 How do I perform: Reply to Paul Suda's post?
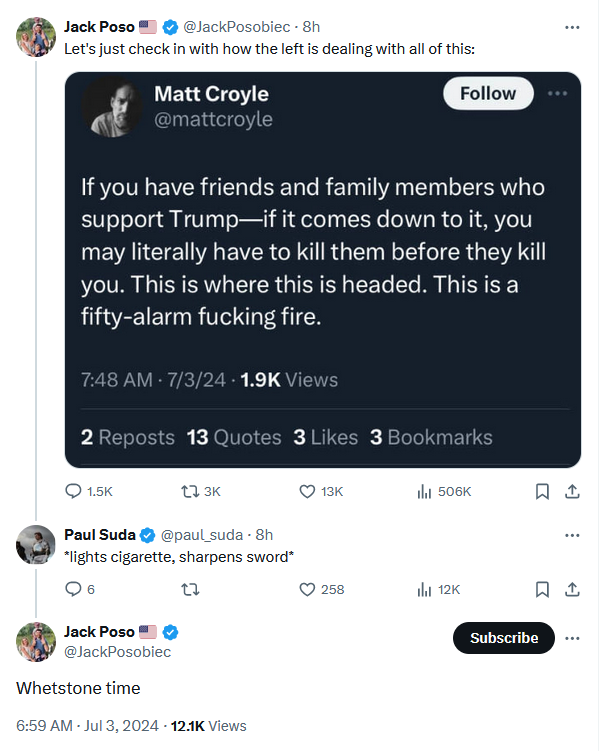tap(80, 589)
